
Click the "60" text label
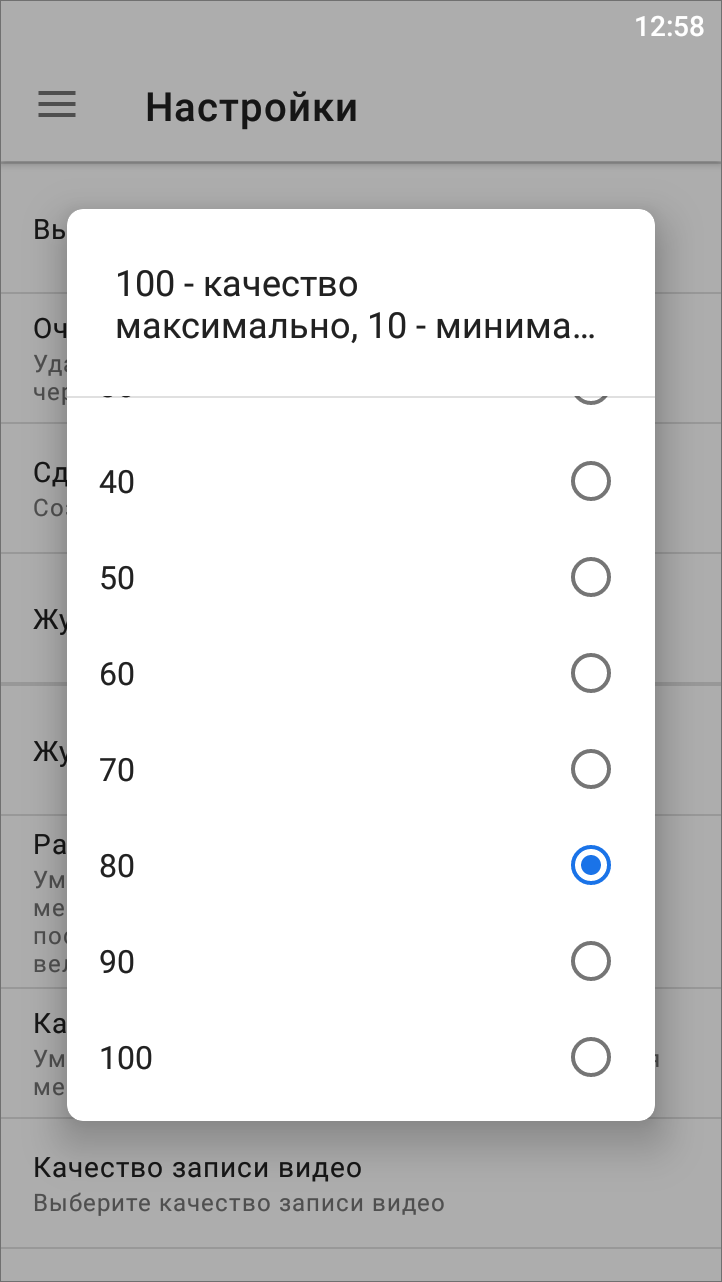(x=117, y=674)
